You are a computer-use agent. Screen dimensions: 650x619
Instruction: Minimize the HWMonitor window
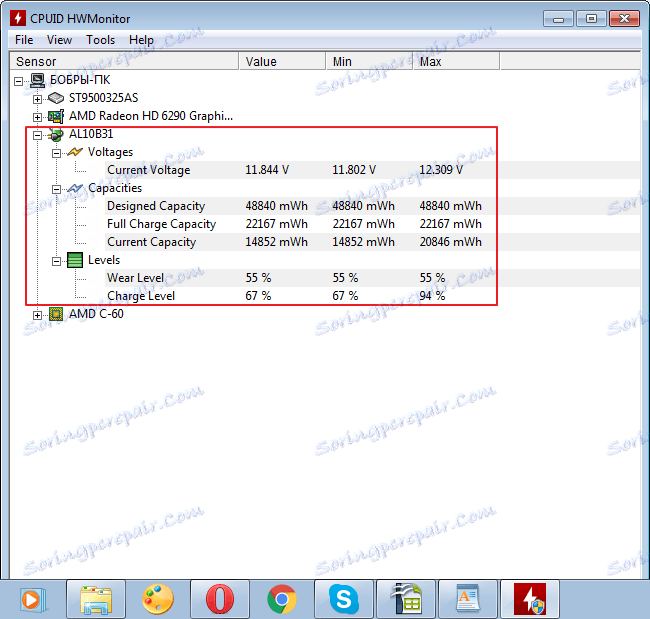click(x=558, y=19)
